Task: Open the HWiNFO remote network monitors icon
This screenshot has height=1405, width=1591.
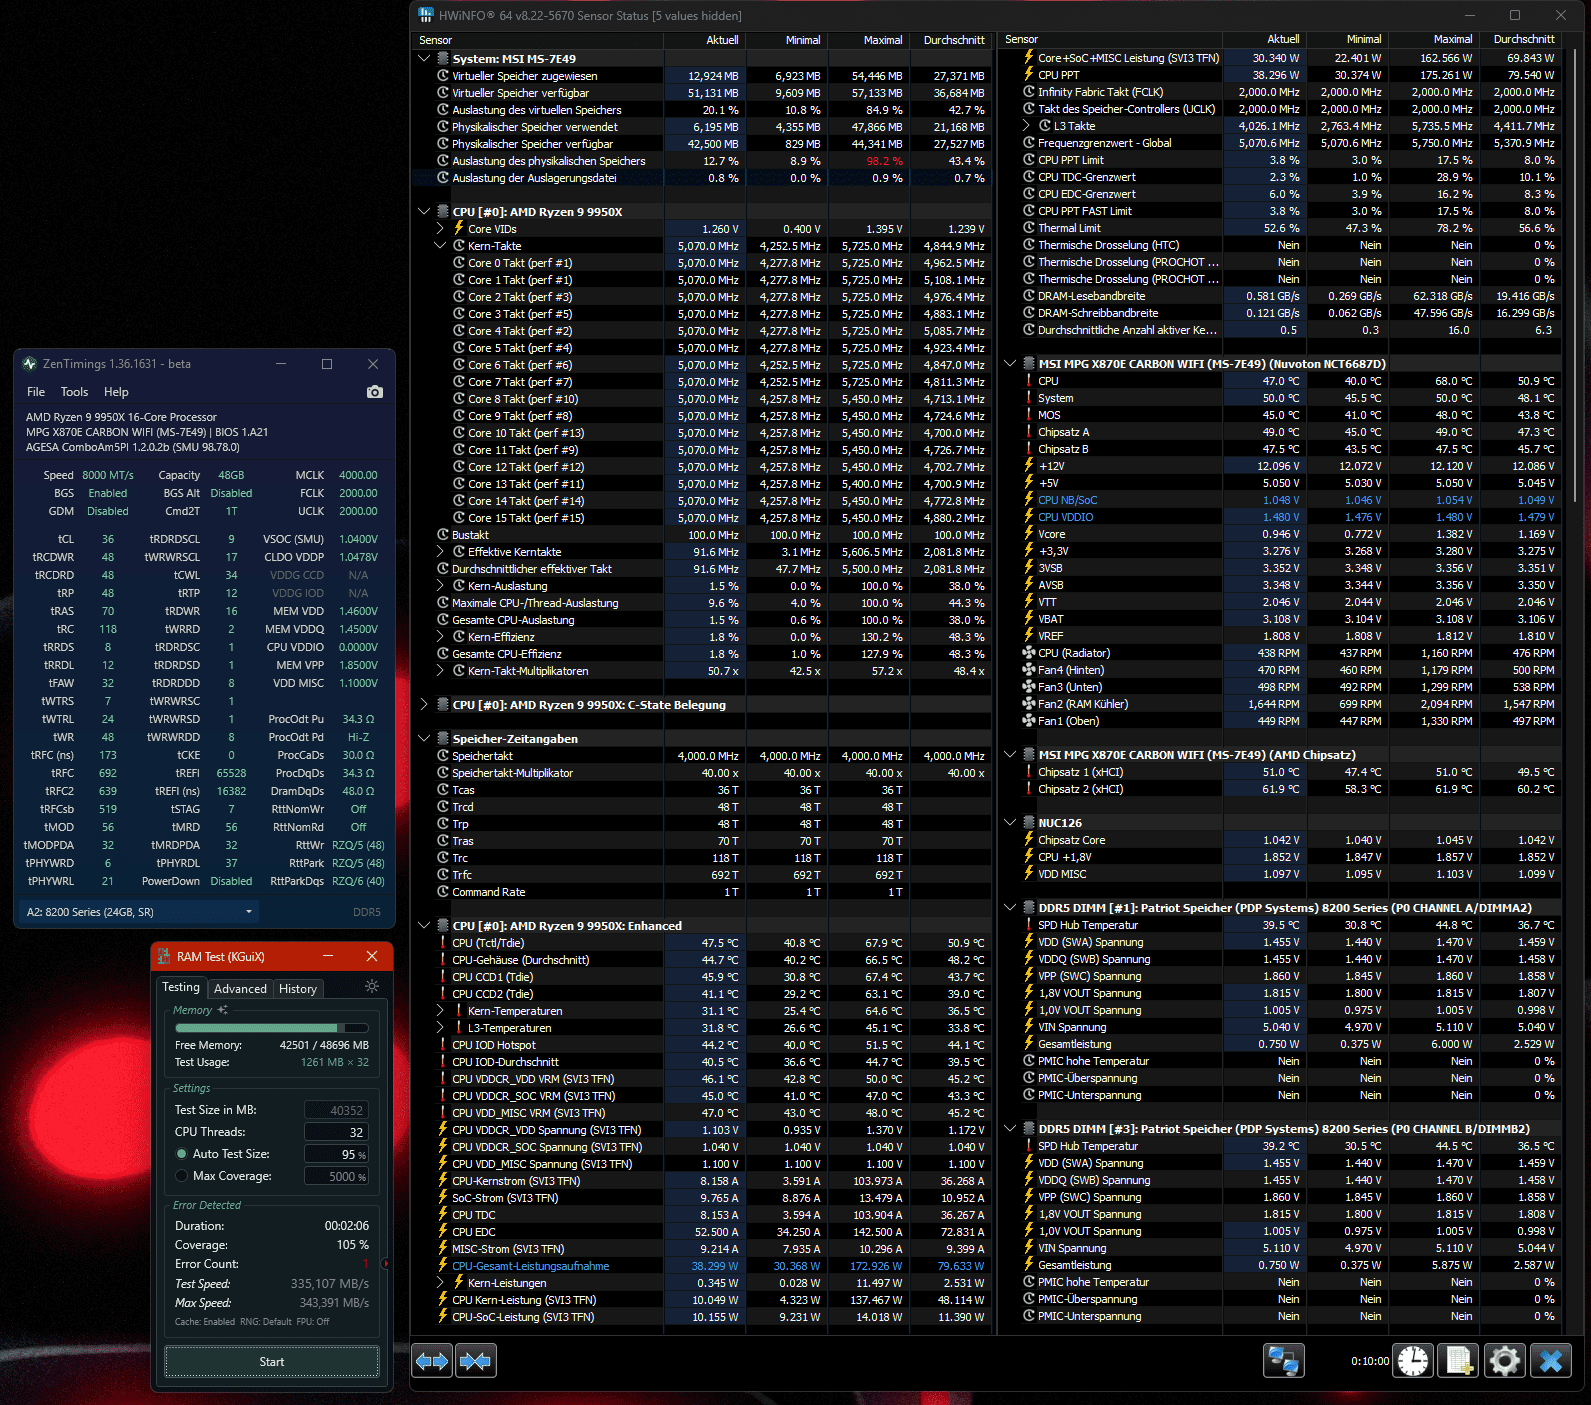Action: tap(1283, 1361)
